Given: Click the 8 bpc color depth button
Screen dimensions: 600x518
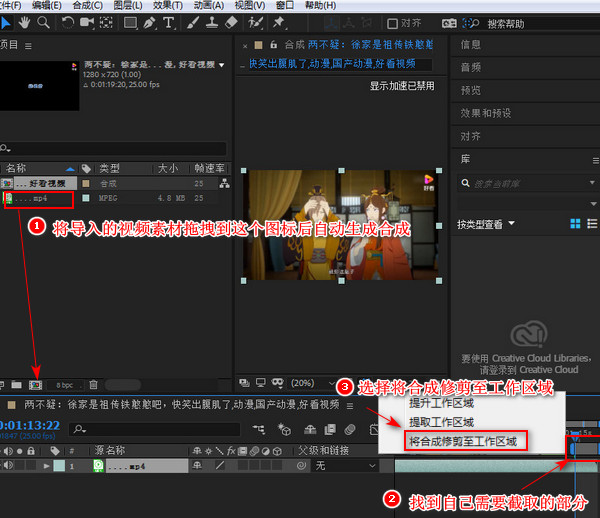Looking at the screenshot, I should click(65, 385).
